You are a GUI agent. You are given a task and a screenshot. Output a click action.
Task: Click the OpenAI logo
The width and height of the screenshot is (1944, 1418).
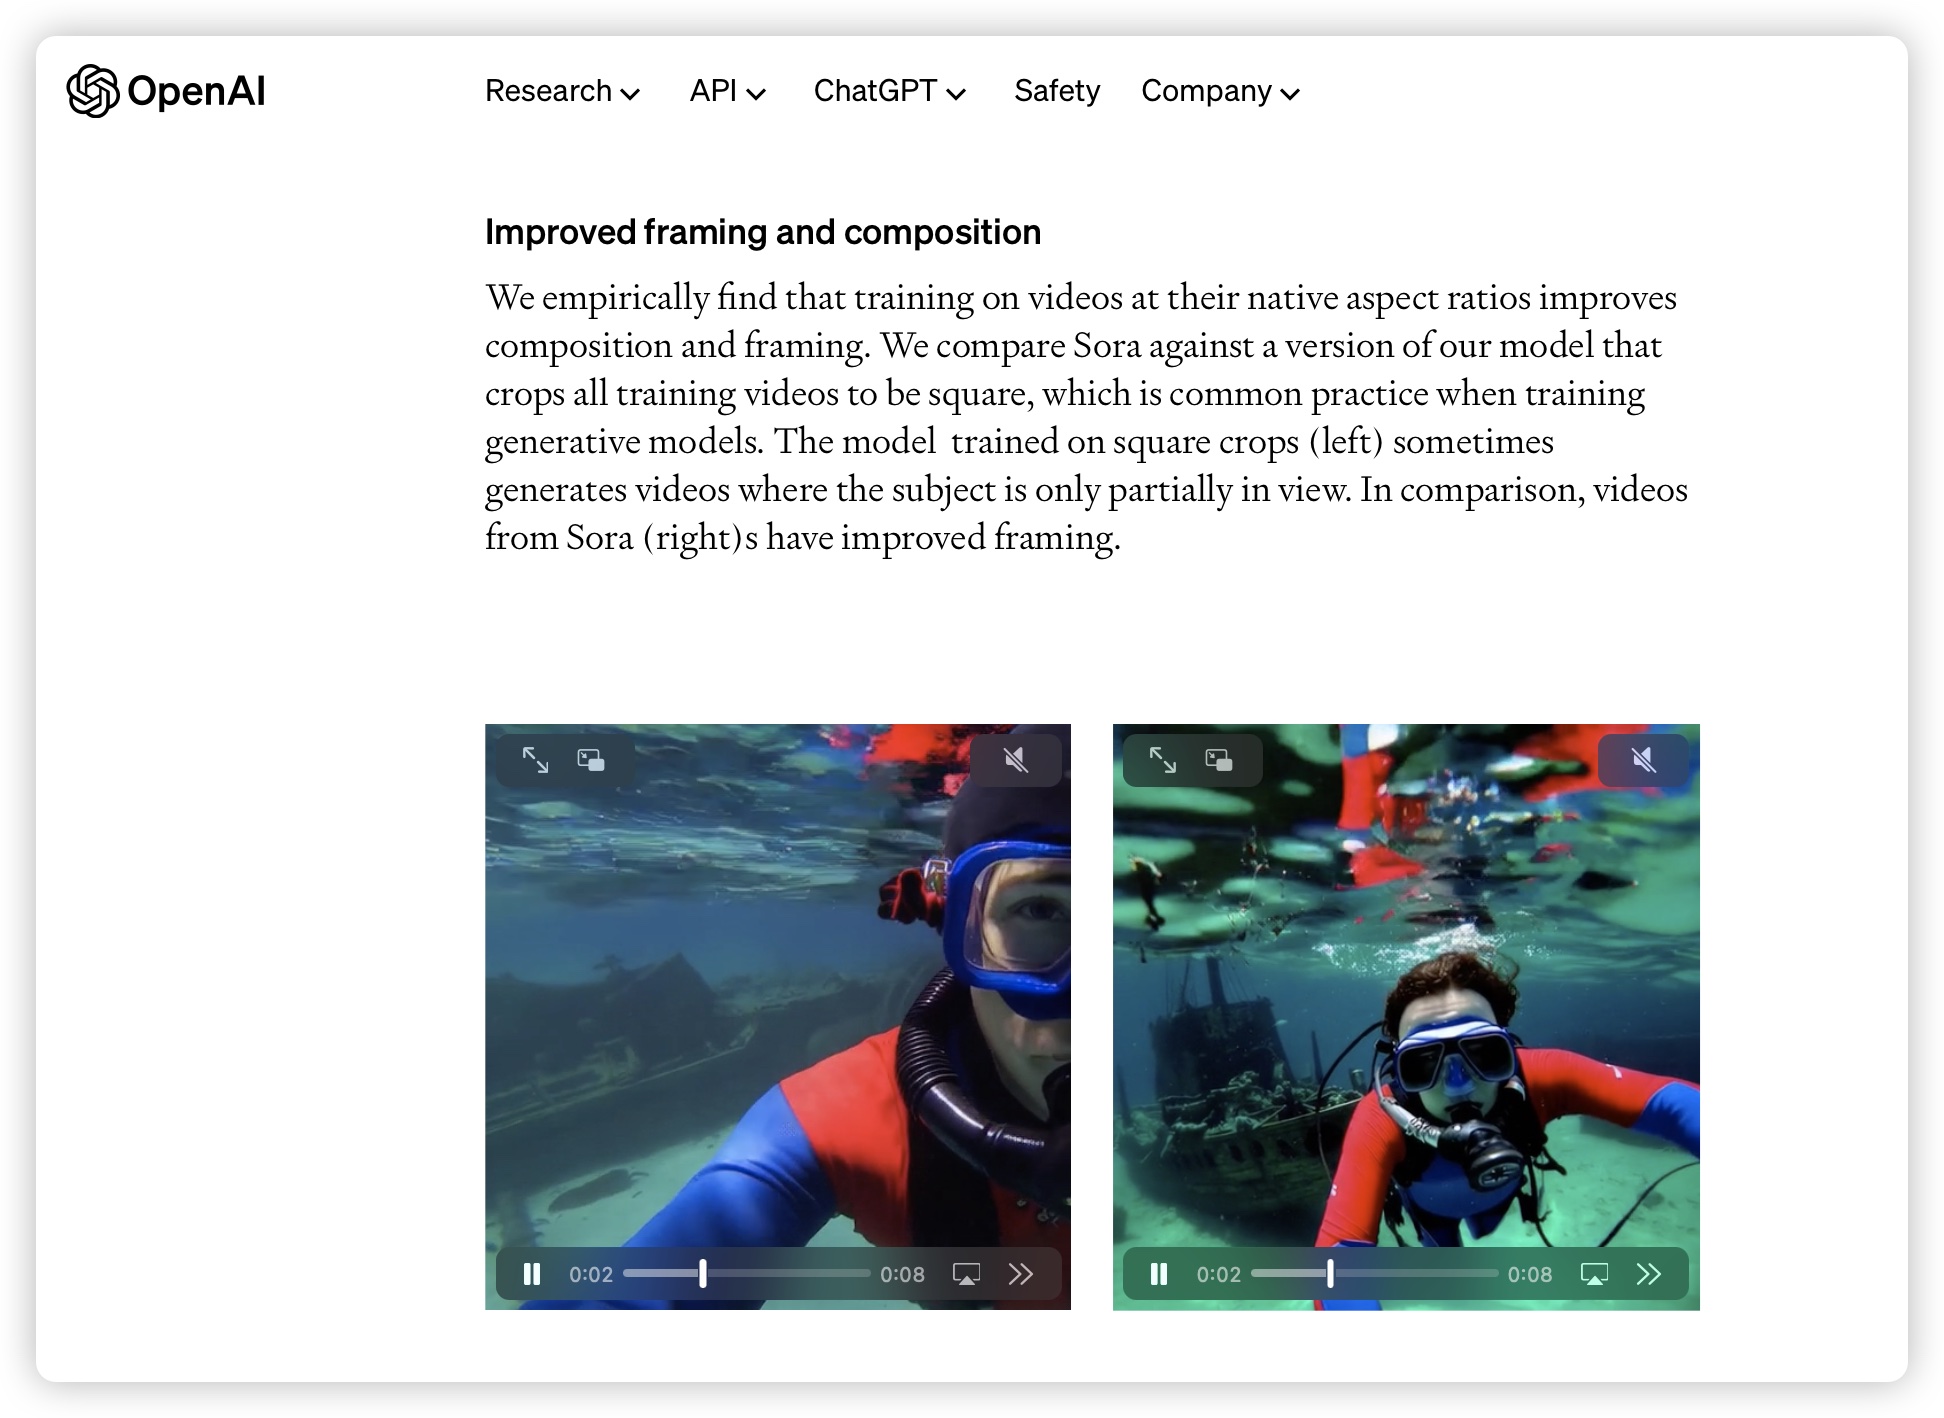166,91
